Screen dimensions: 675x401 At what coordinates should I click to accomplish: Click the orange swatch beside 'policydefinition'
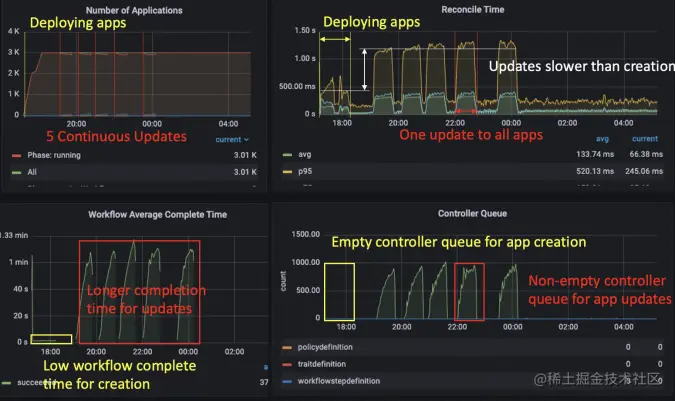point(287,347)
